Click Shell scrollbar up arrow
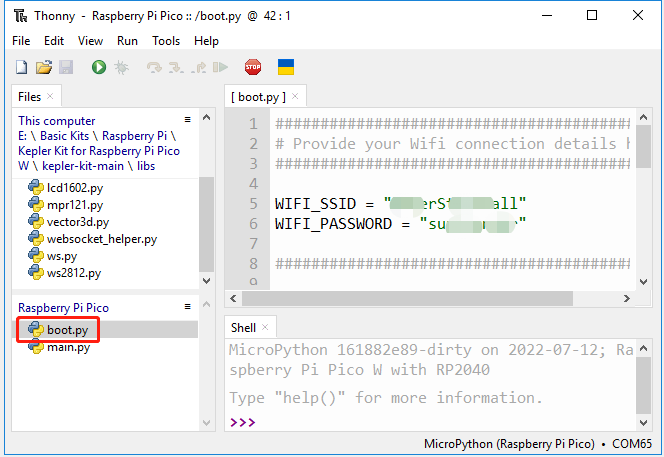The width and height of the screenshot is (664, 457). [644, 348]
